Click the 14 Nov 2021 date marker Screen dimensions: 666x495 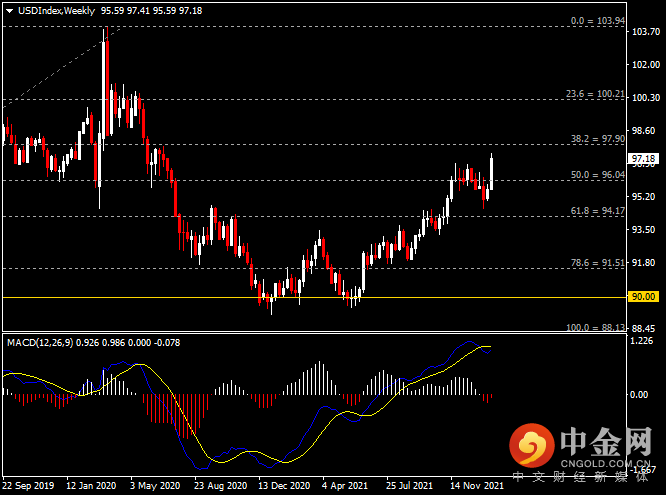point(477,486)
